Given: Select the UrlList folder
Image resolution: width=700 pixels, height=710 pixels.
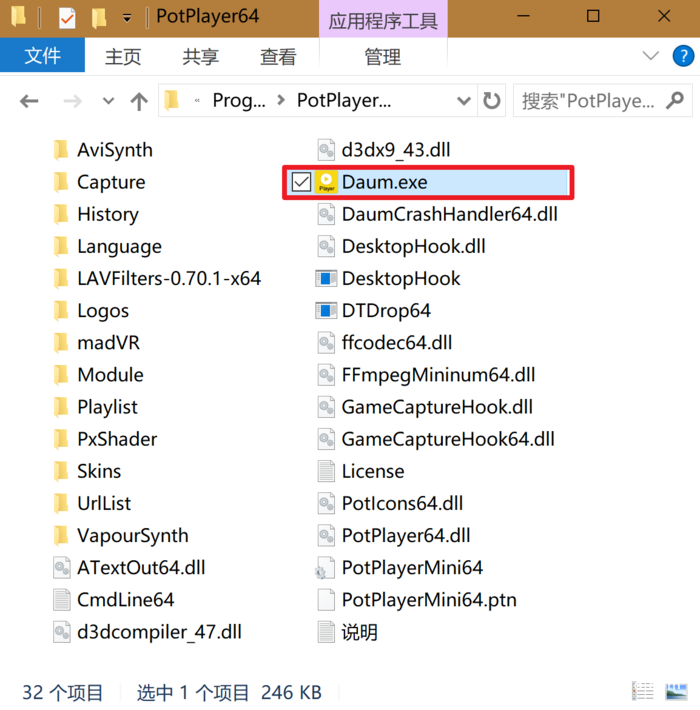Looking at the screenshot, I should (92, 504).
